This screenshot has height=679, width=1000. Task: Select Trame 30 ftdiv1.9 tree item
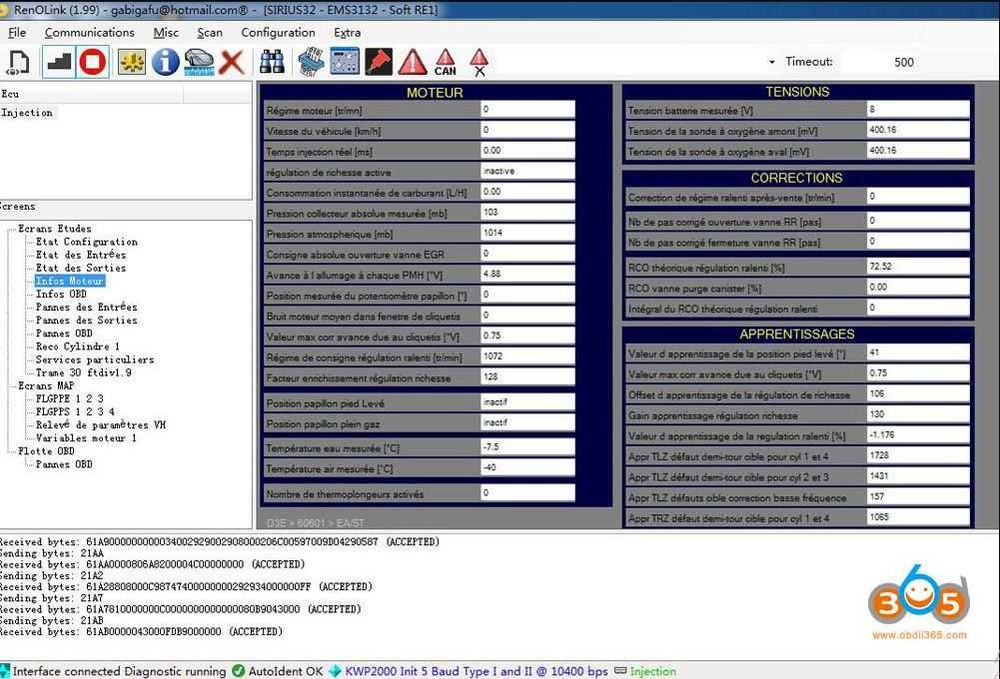point(84,372)
